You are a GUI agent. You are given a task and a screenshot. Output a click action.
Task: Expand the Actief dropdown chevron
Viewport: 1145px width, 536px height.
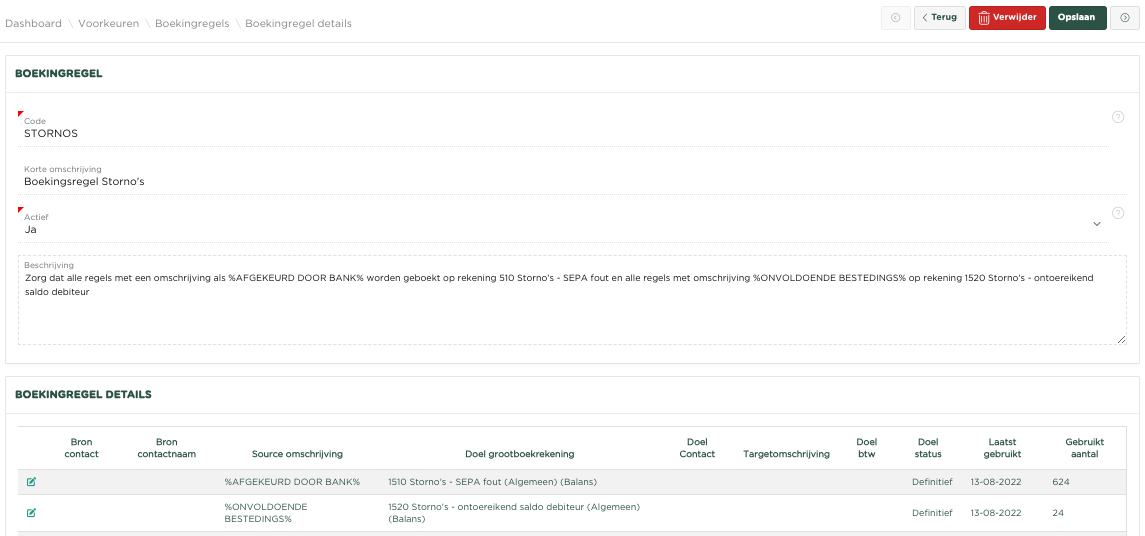(x=1096, y=224)
